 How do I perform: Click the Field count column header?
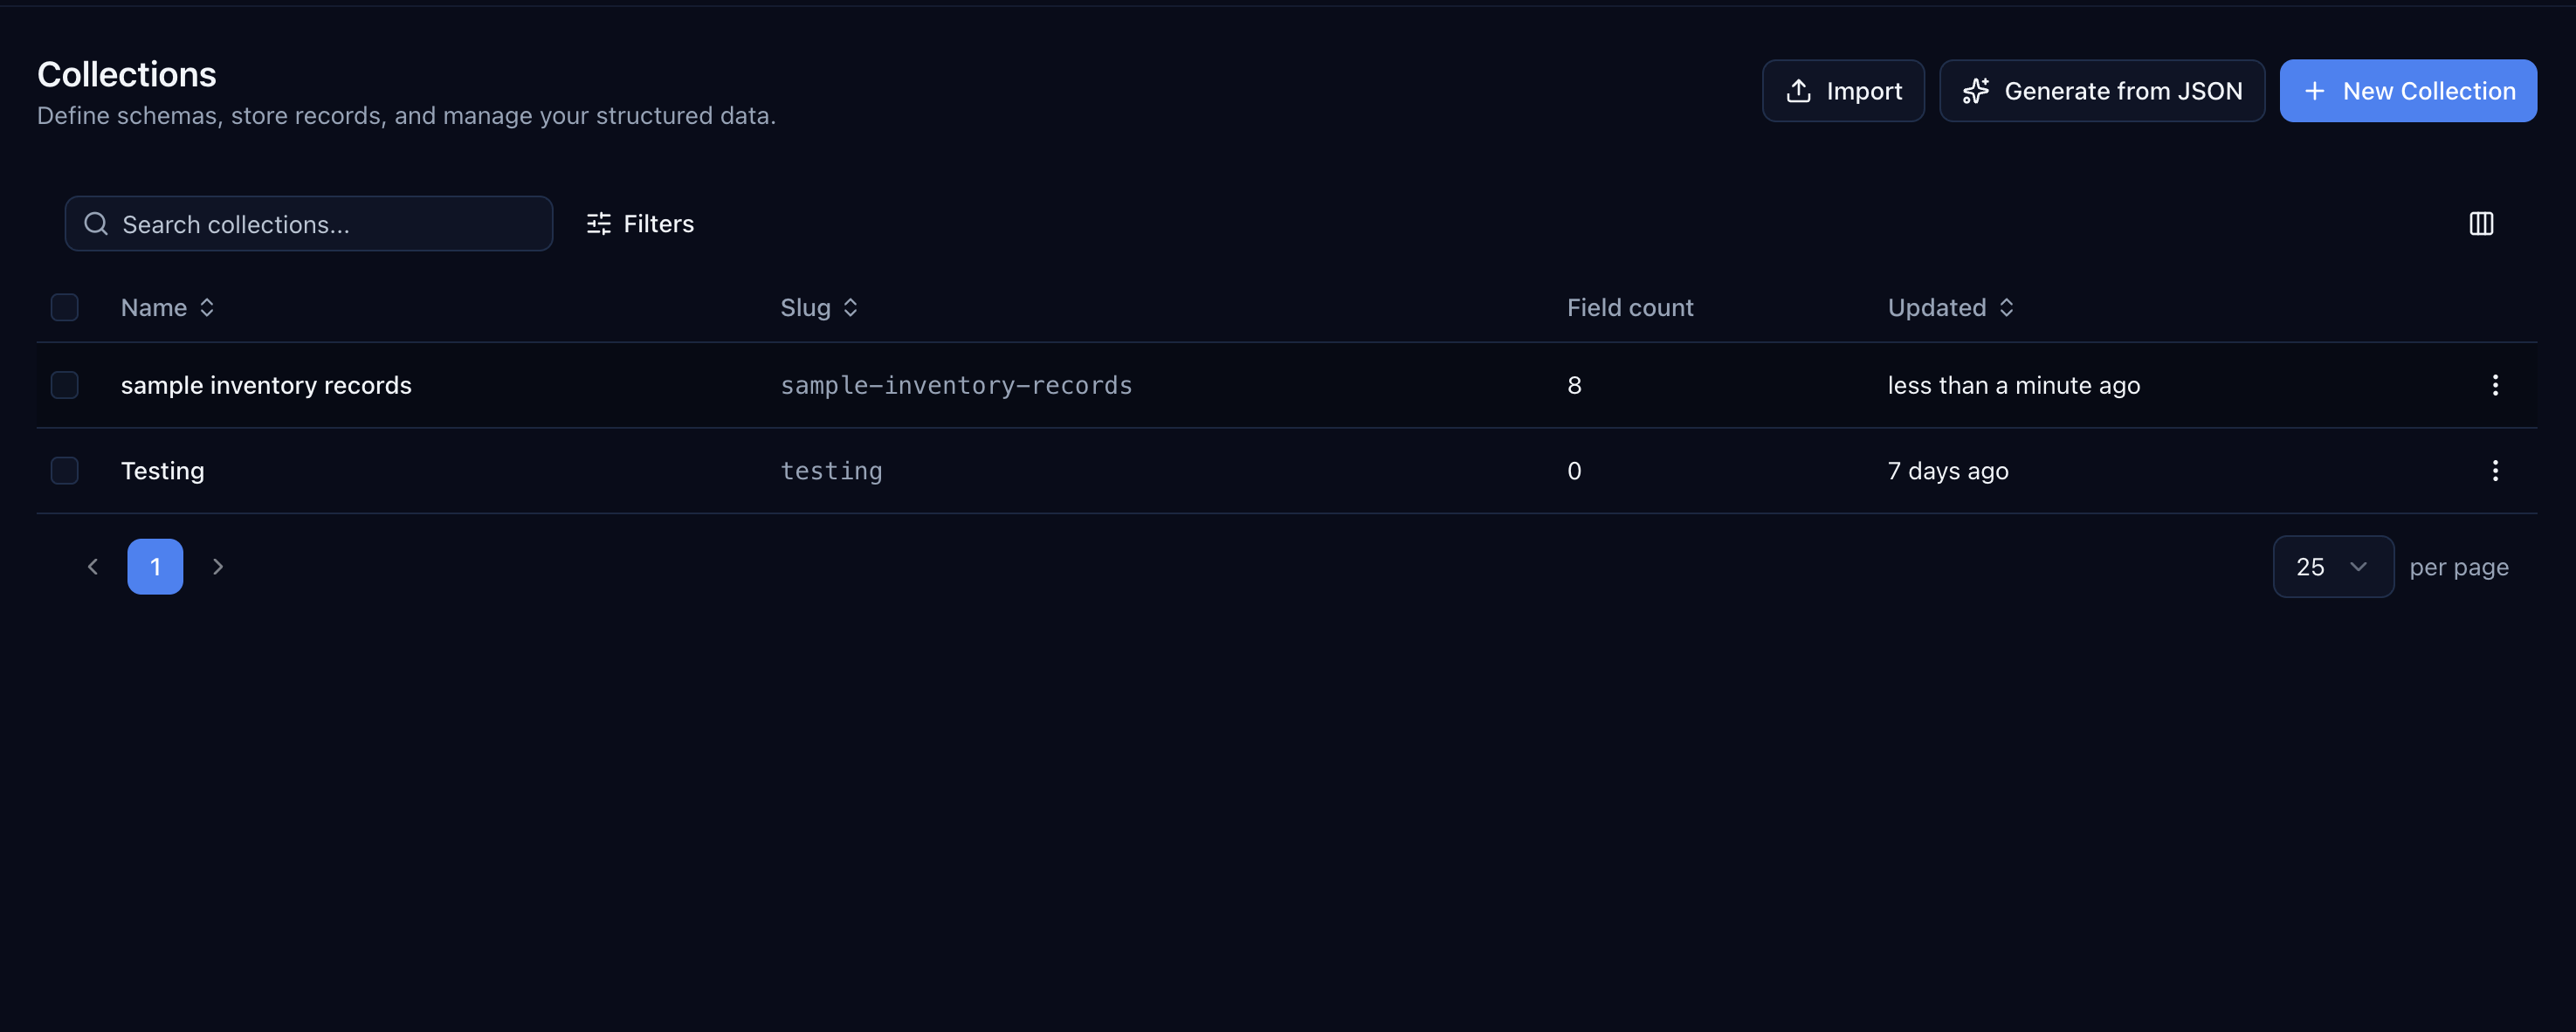tap(1629, 307)
